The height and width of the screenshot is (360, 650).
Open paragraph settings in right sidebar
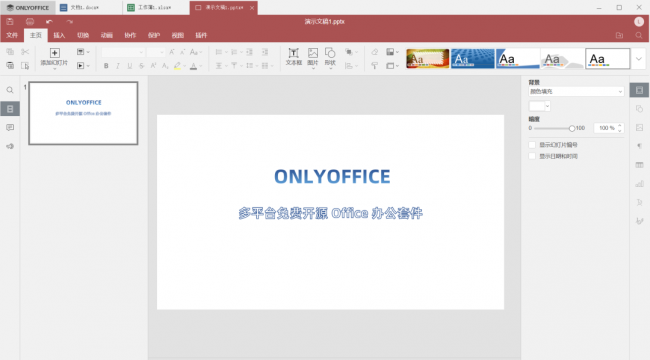(639, 146)
